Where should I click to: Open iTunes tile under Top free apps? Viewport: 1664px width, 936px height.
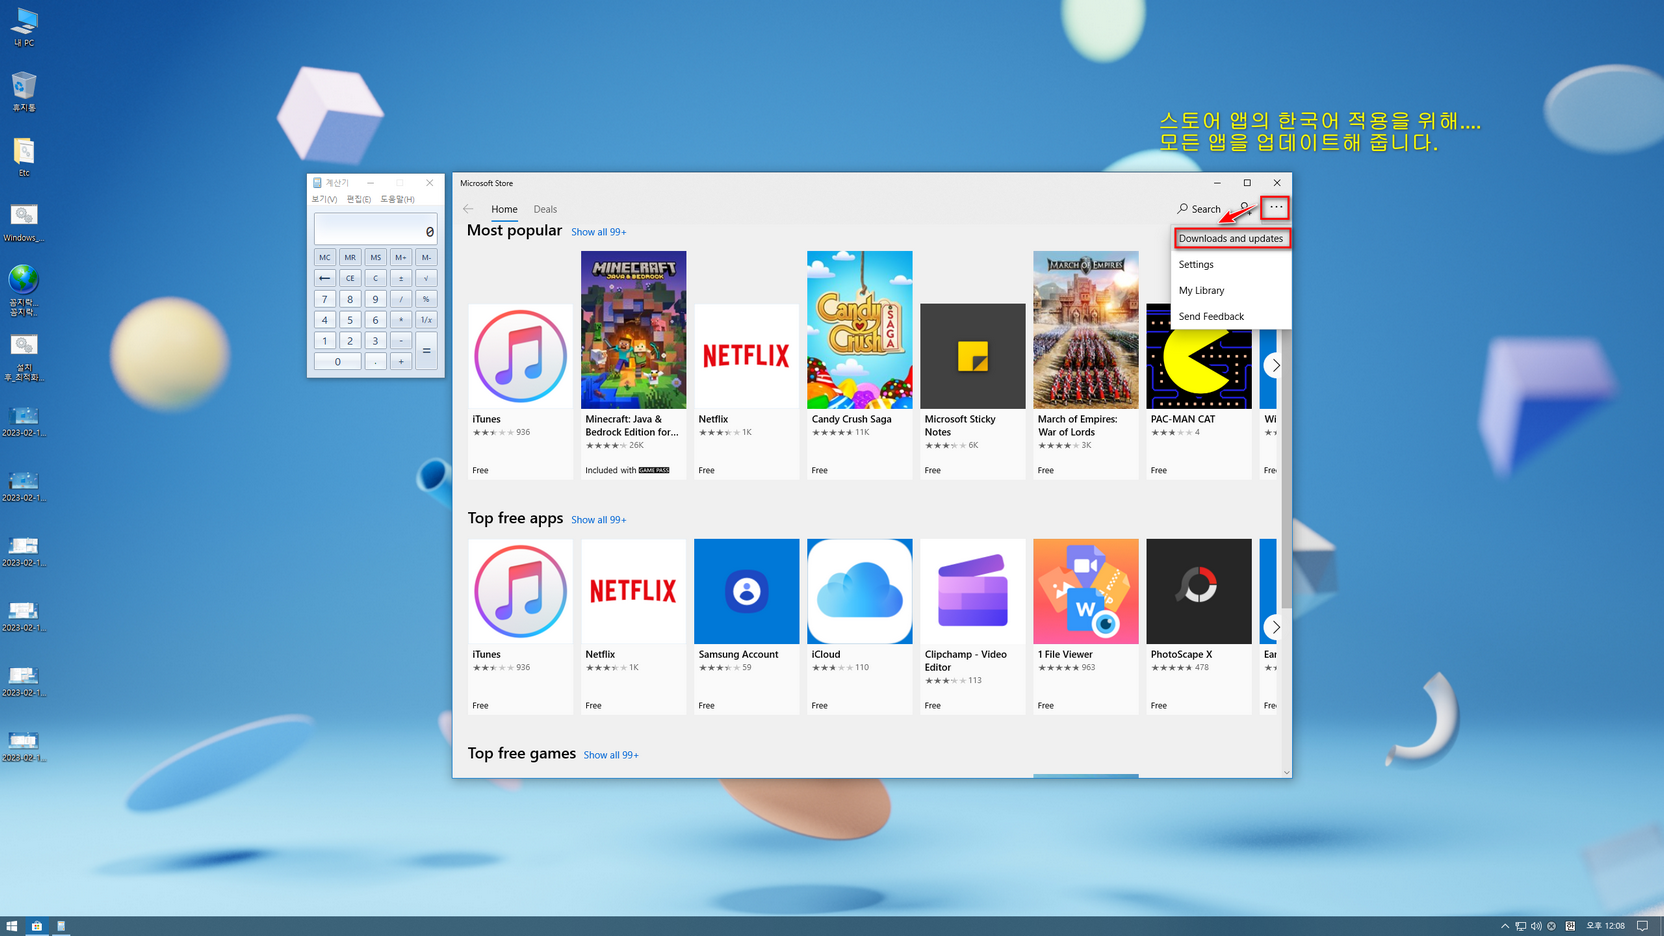pos(520,626)
